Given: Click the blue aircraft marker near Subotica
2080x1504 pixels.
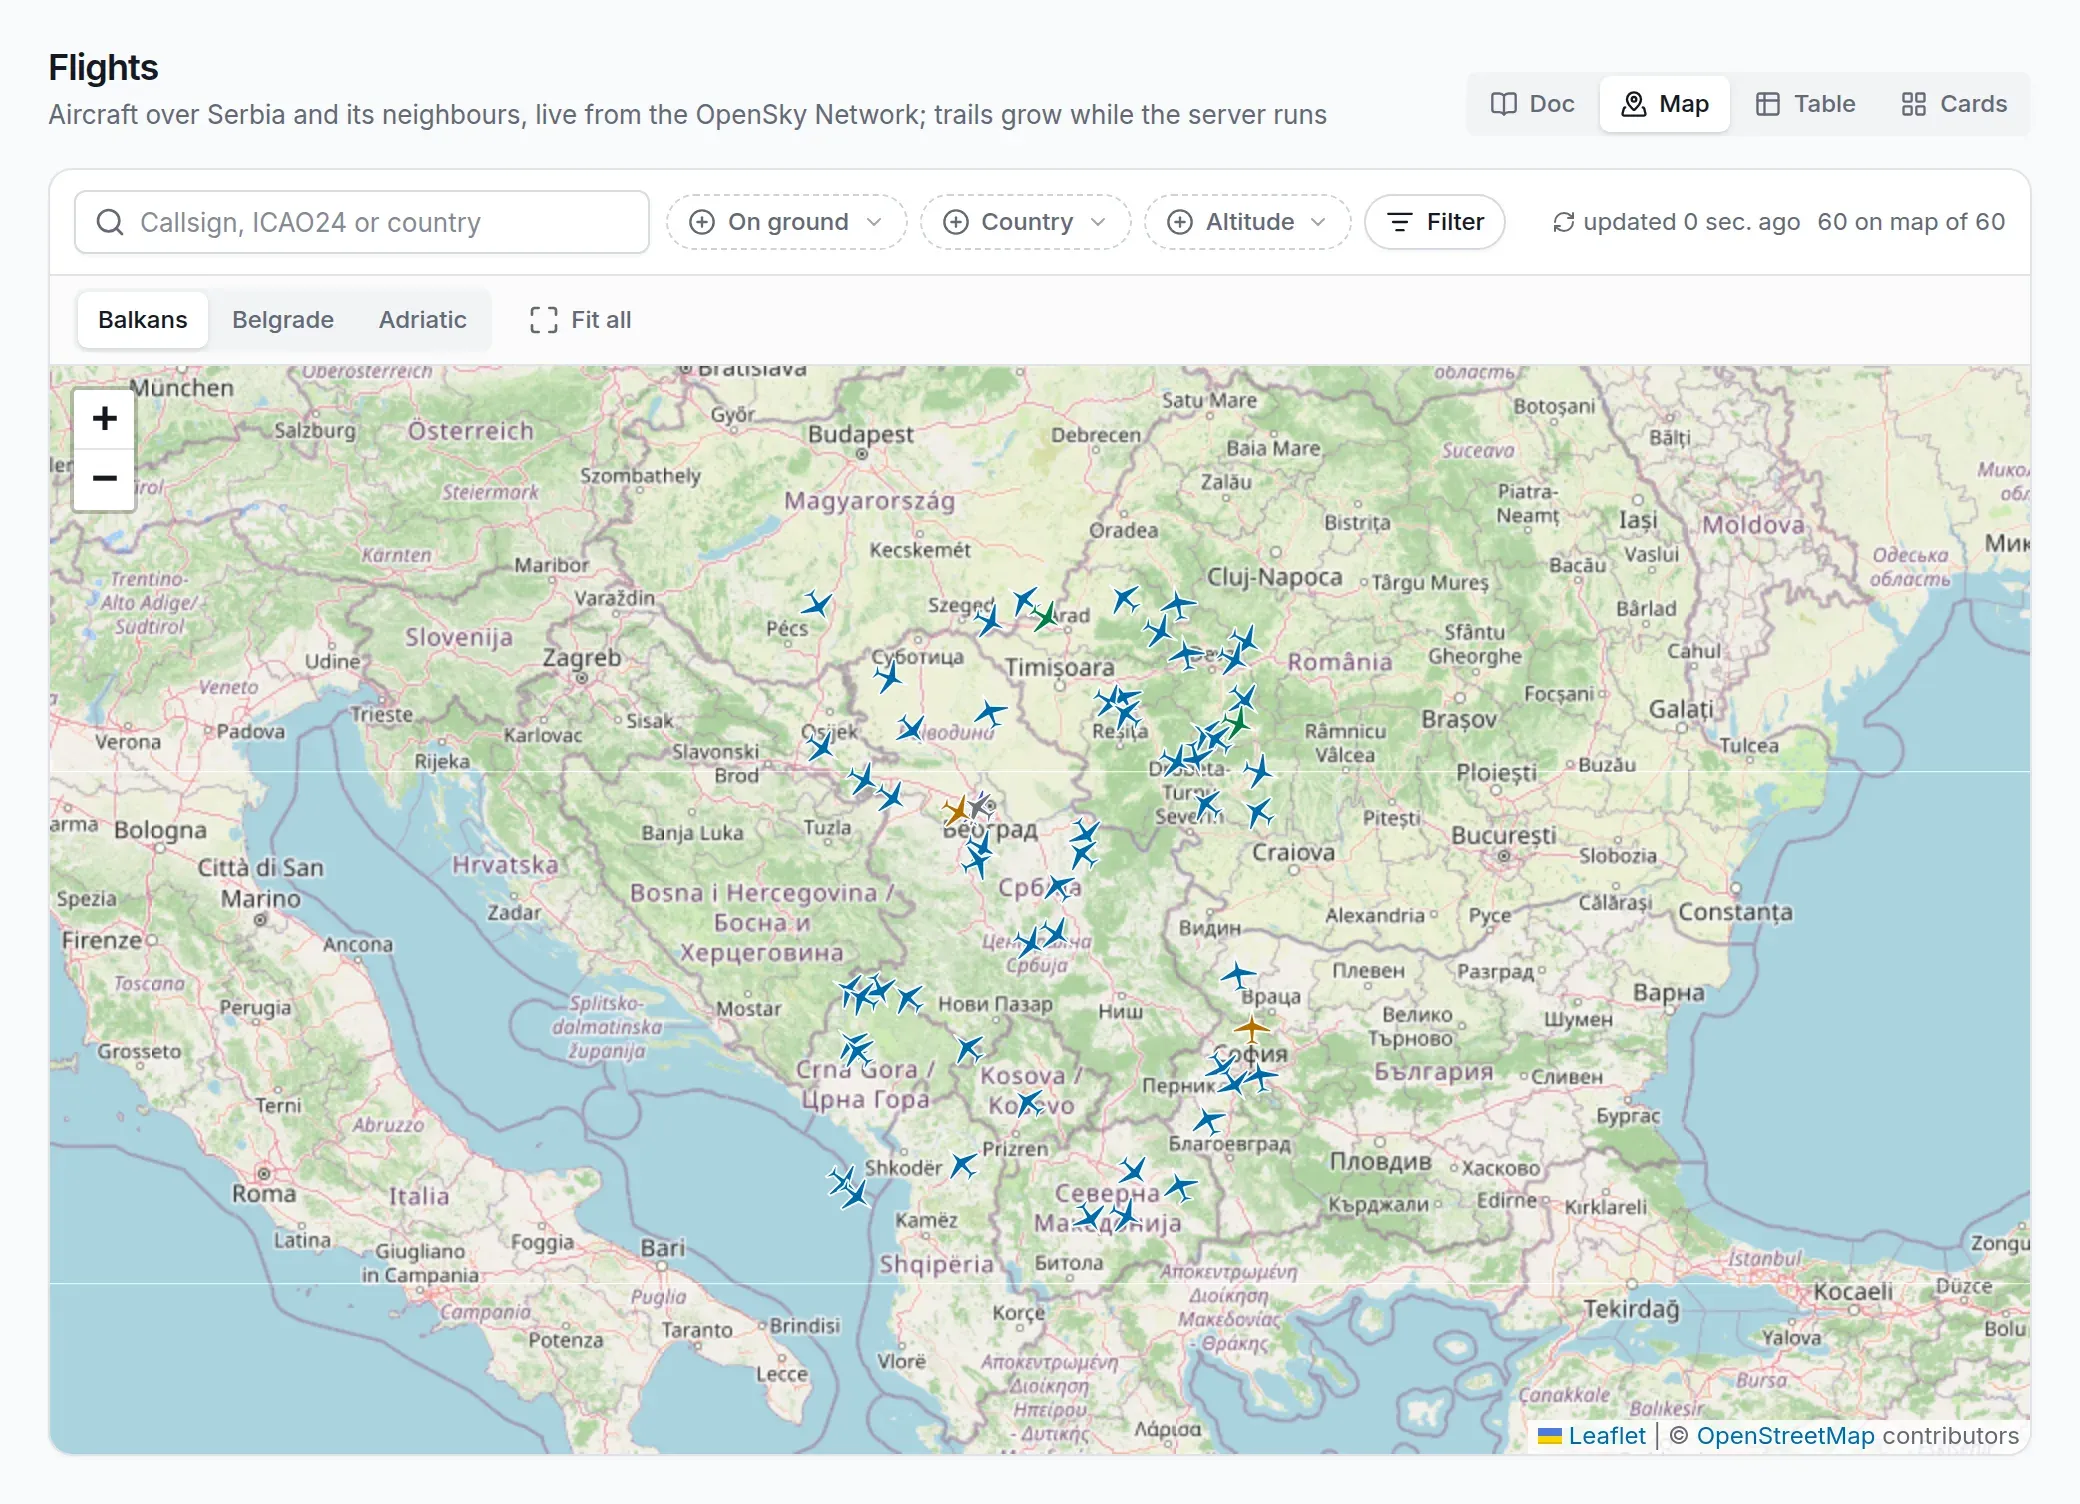Looking at the screenshot, I should coord(888,677).
